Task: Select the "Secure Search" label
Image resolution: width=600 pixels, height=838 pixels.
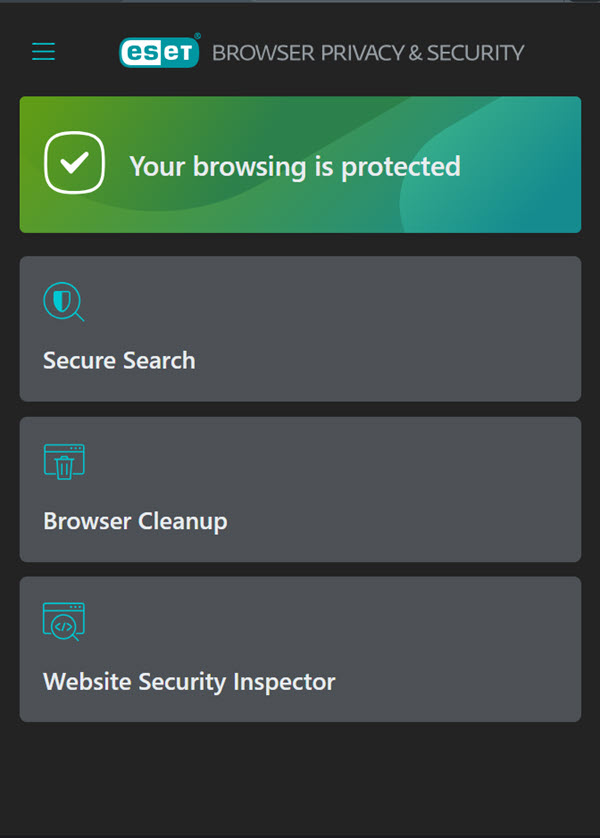Action: (119, 361)
